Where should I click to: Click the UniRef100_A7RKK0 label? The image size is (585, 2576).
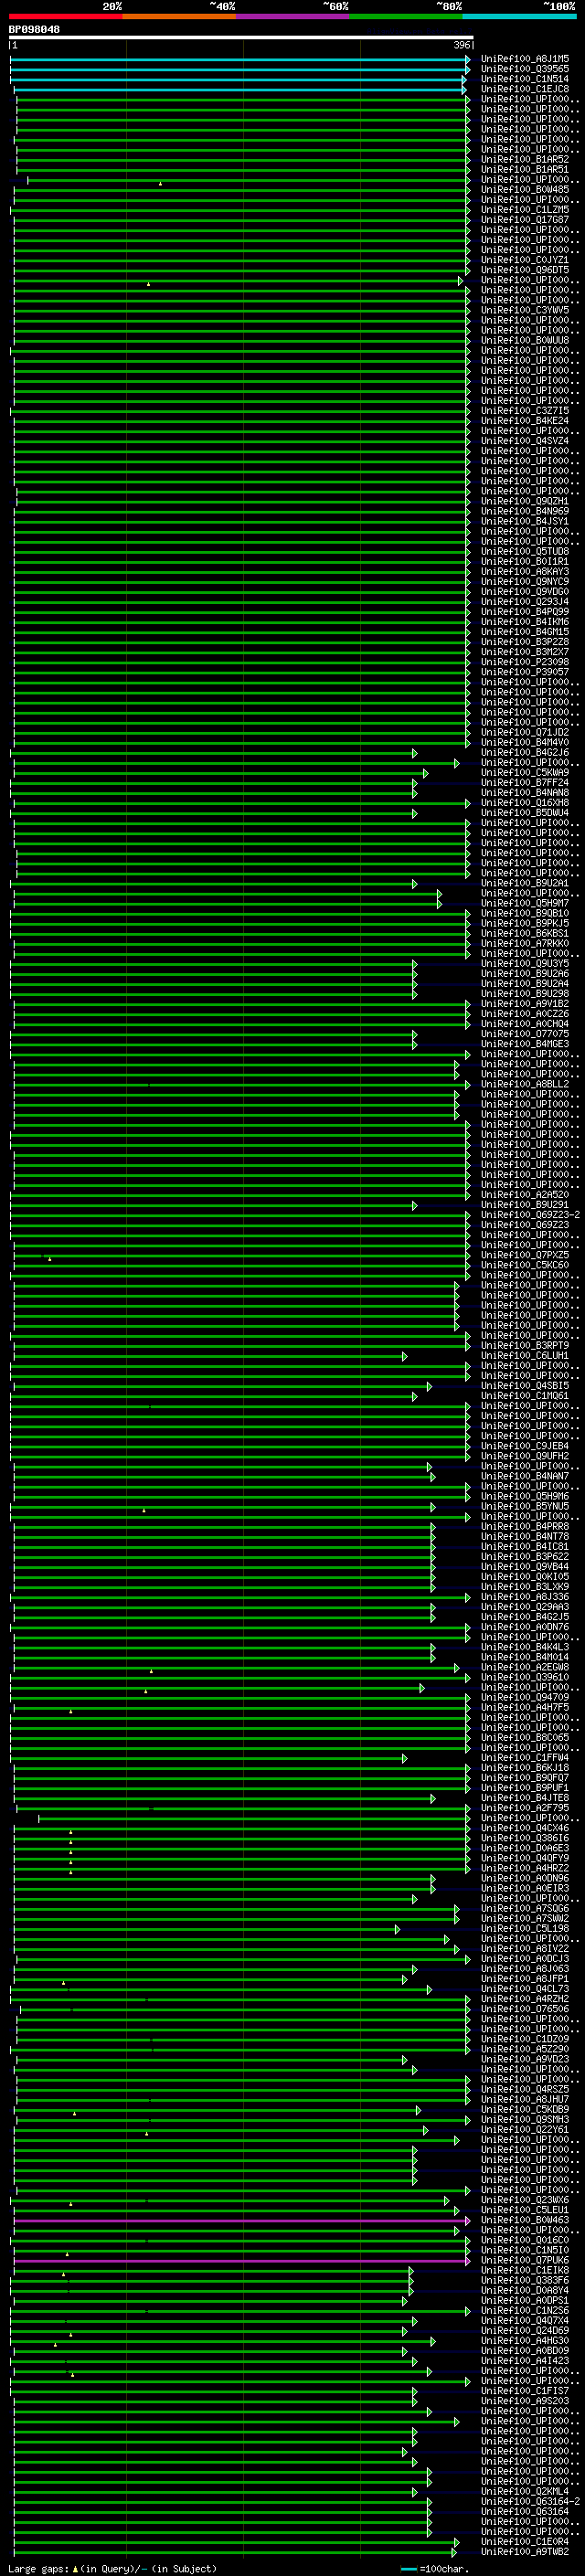click(x=525, y=944)
